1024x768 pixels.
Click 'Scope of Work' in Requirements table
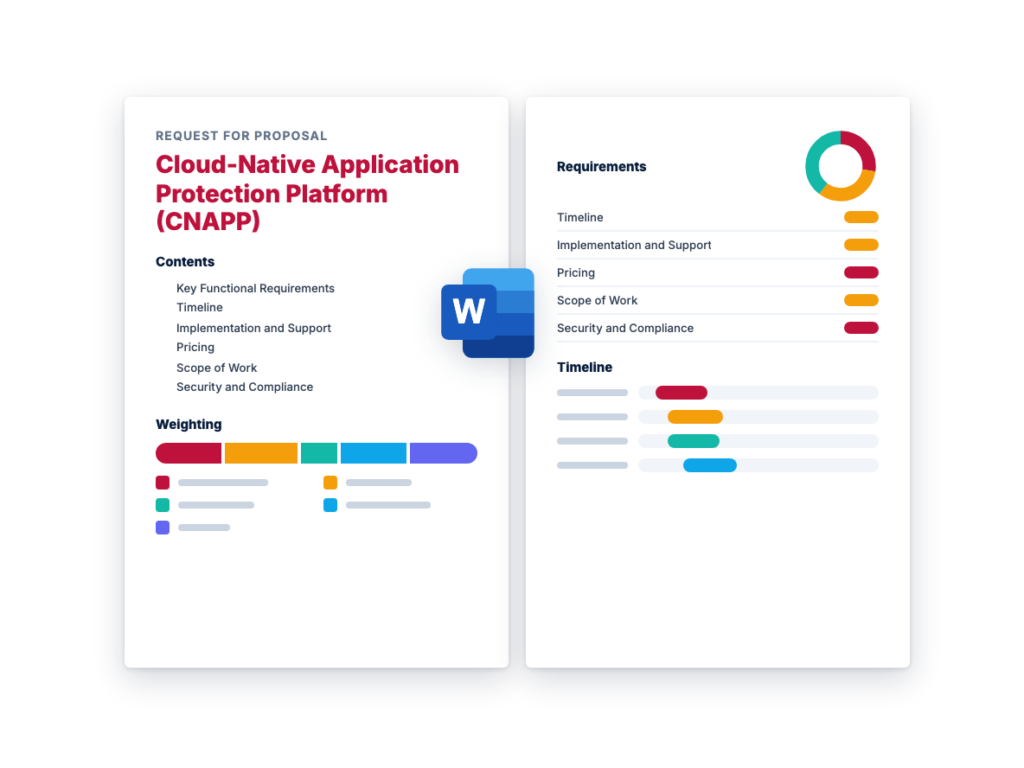pyautogui.click(x=597, y=300)
